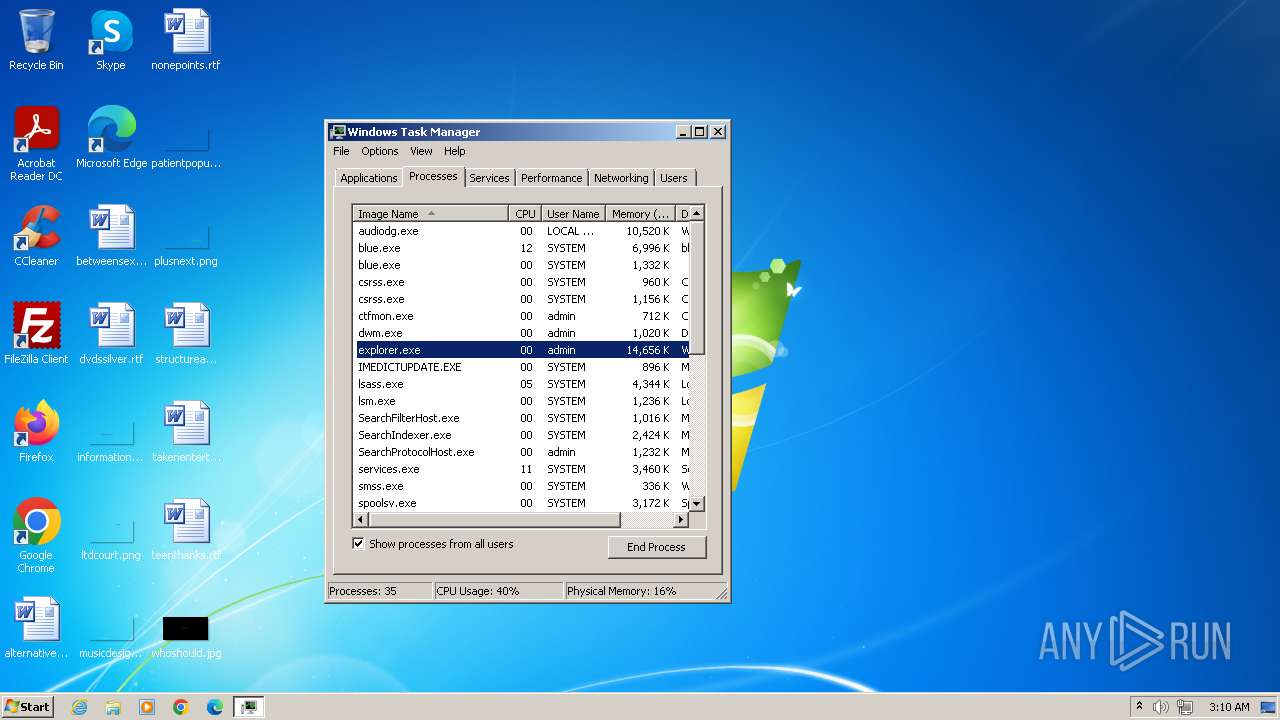The image size is (1280, 720).
Task: Select the spoolsv.exe process
Action: pos(523,503)
